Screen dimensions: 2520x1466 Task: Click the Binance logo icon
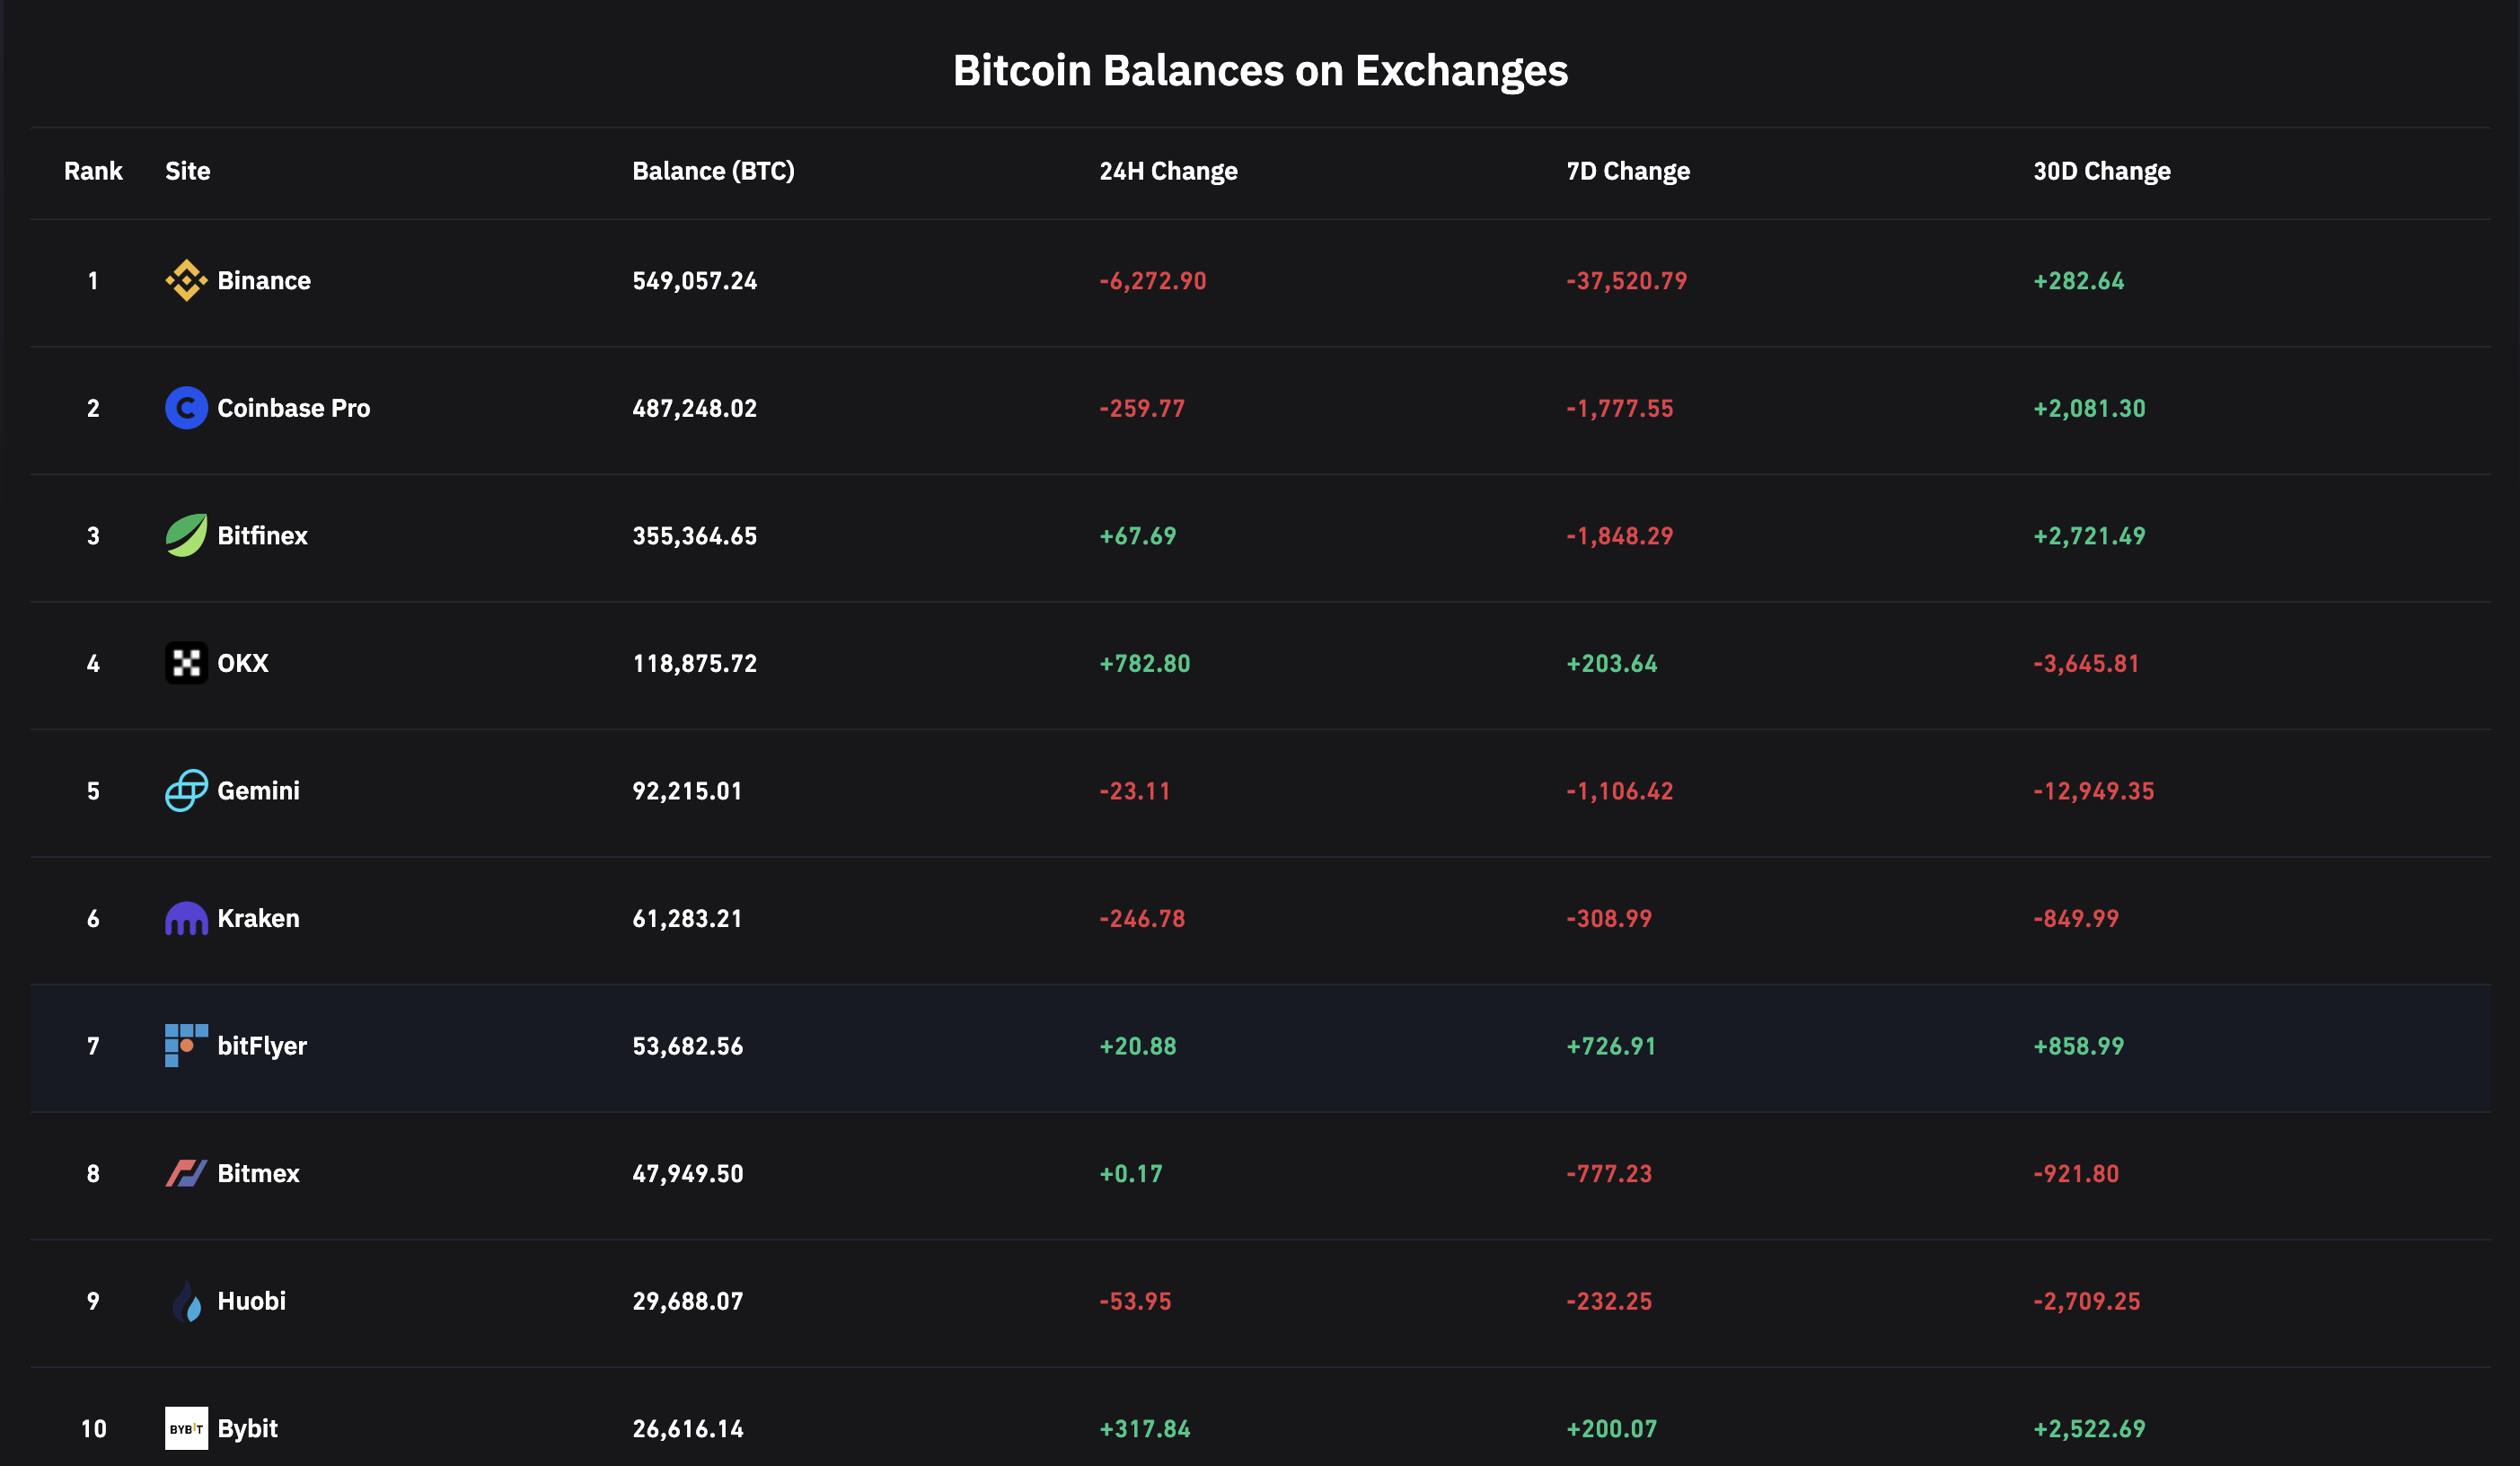pyautogui.click(x=186, y=281)
